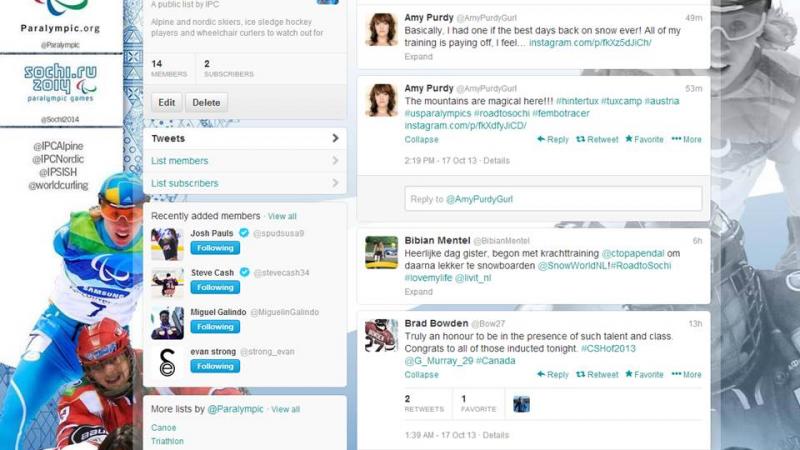Favorite Amy Purdy's mountains tweet

[644, 139]
